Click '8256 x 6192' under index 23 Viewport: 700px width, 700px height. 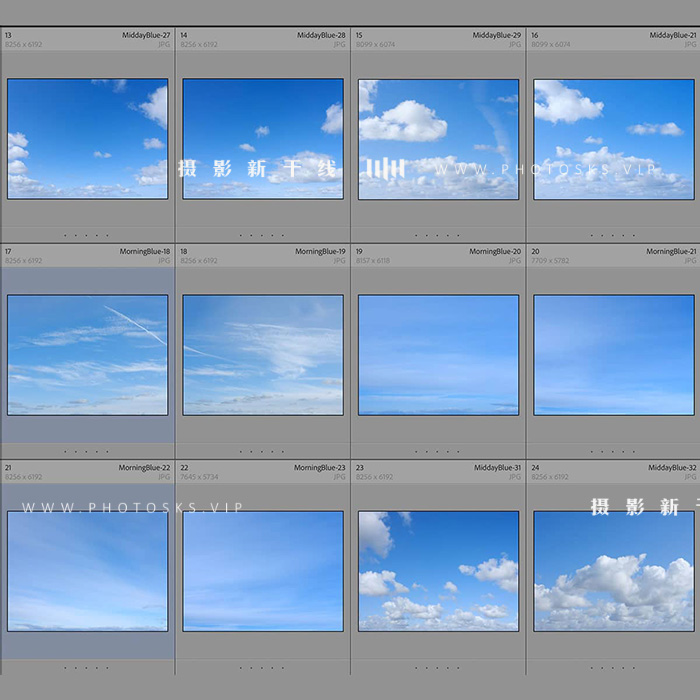pos(375,477)
